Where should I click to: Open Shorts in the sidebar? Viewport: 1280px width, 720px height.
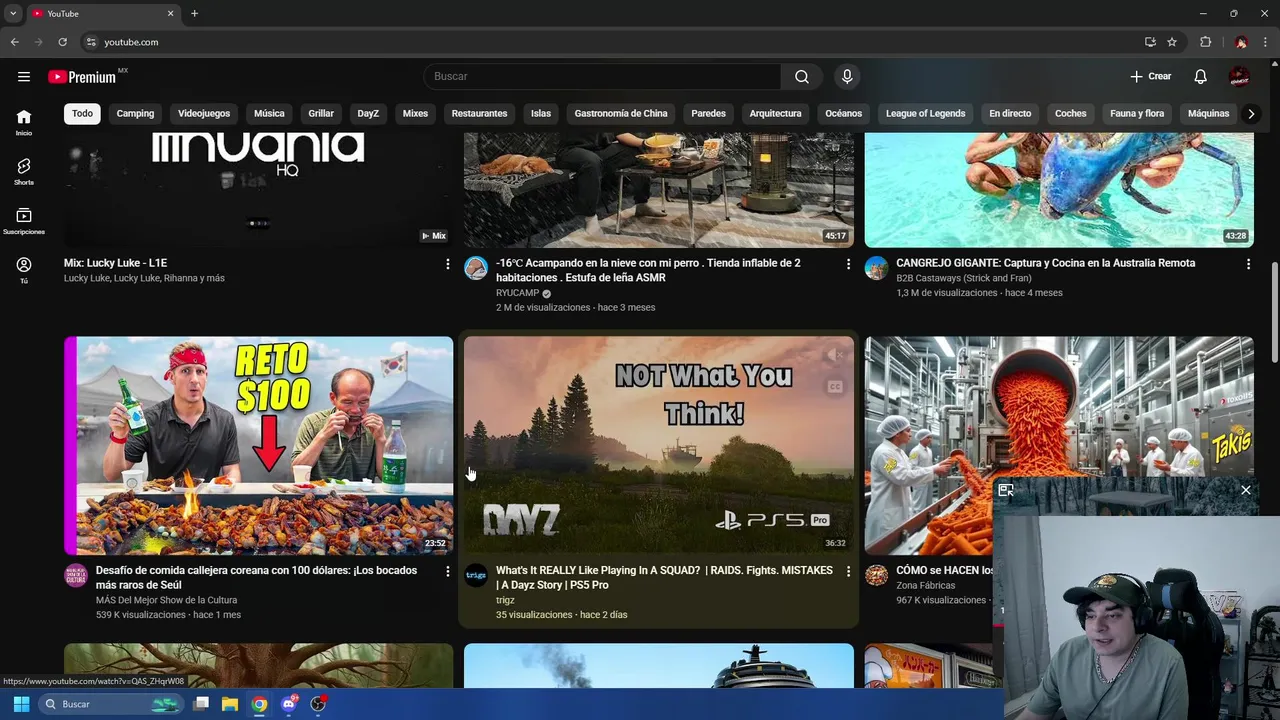tap(24, 171)
